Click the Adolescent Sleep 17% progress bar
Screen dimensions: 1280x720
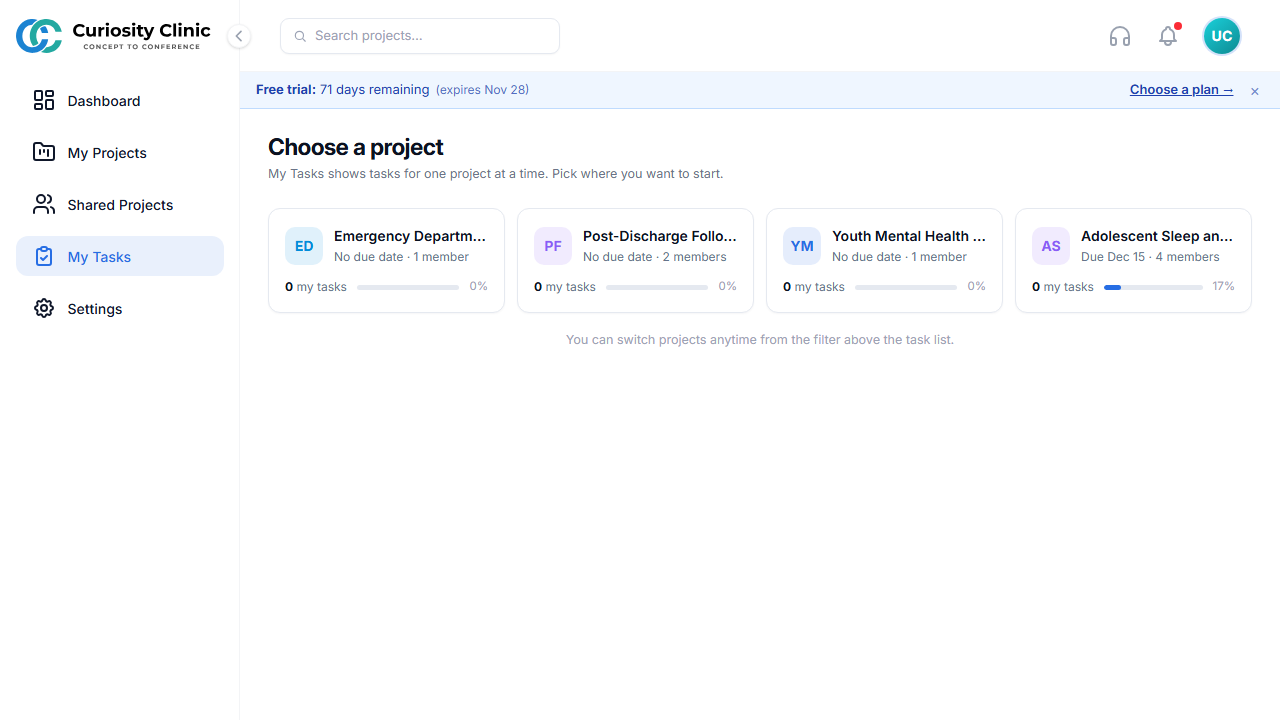coord(1153,287)
